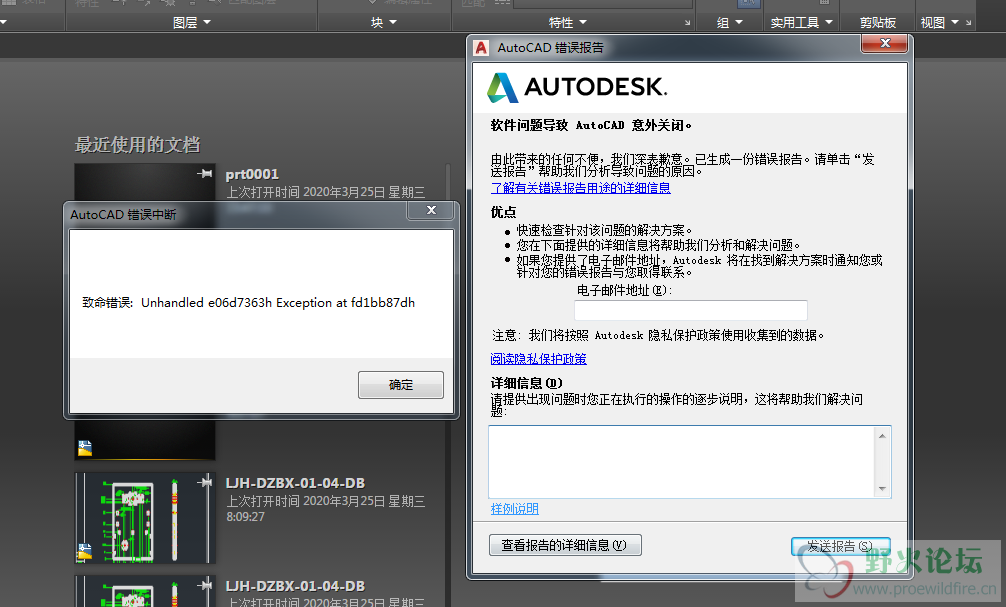Confirm the fatal error with 确定
This screenshot has height=607, width=1006.
pos(401,384)
